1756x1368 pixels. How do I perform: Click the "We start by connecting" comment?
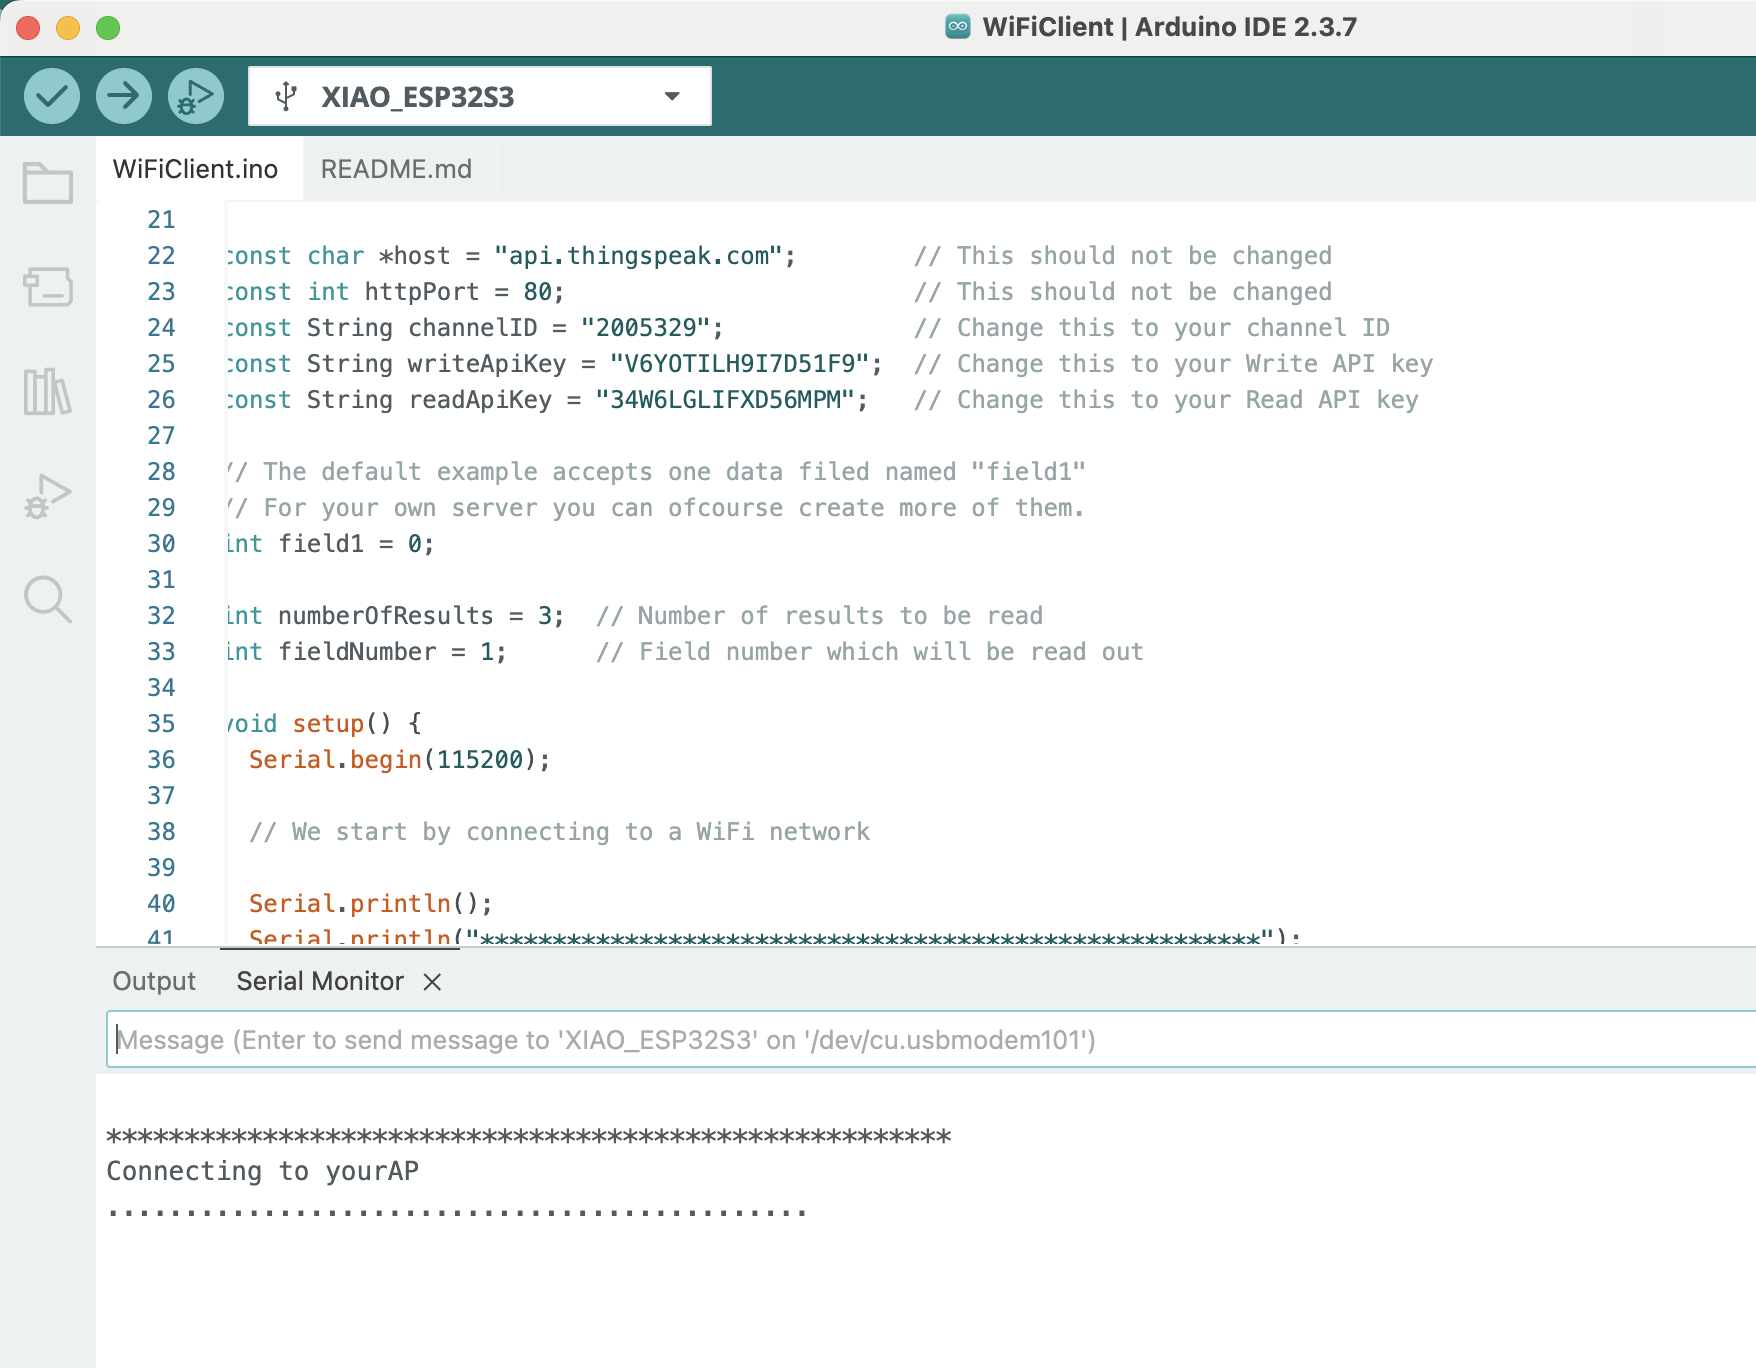tap(560, 832)
